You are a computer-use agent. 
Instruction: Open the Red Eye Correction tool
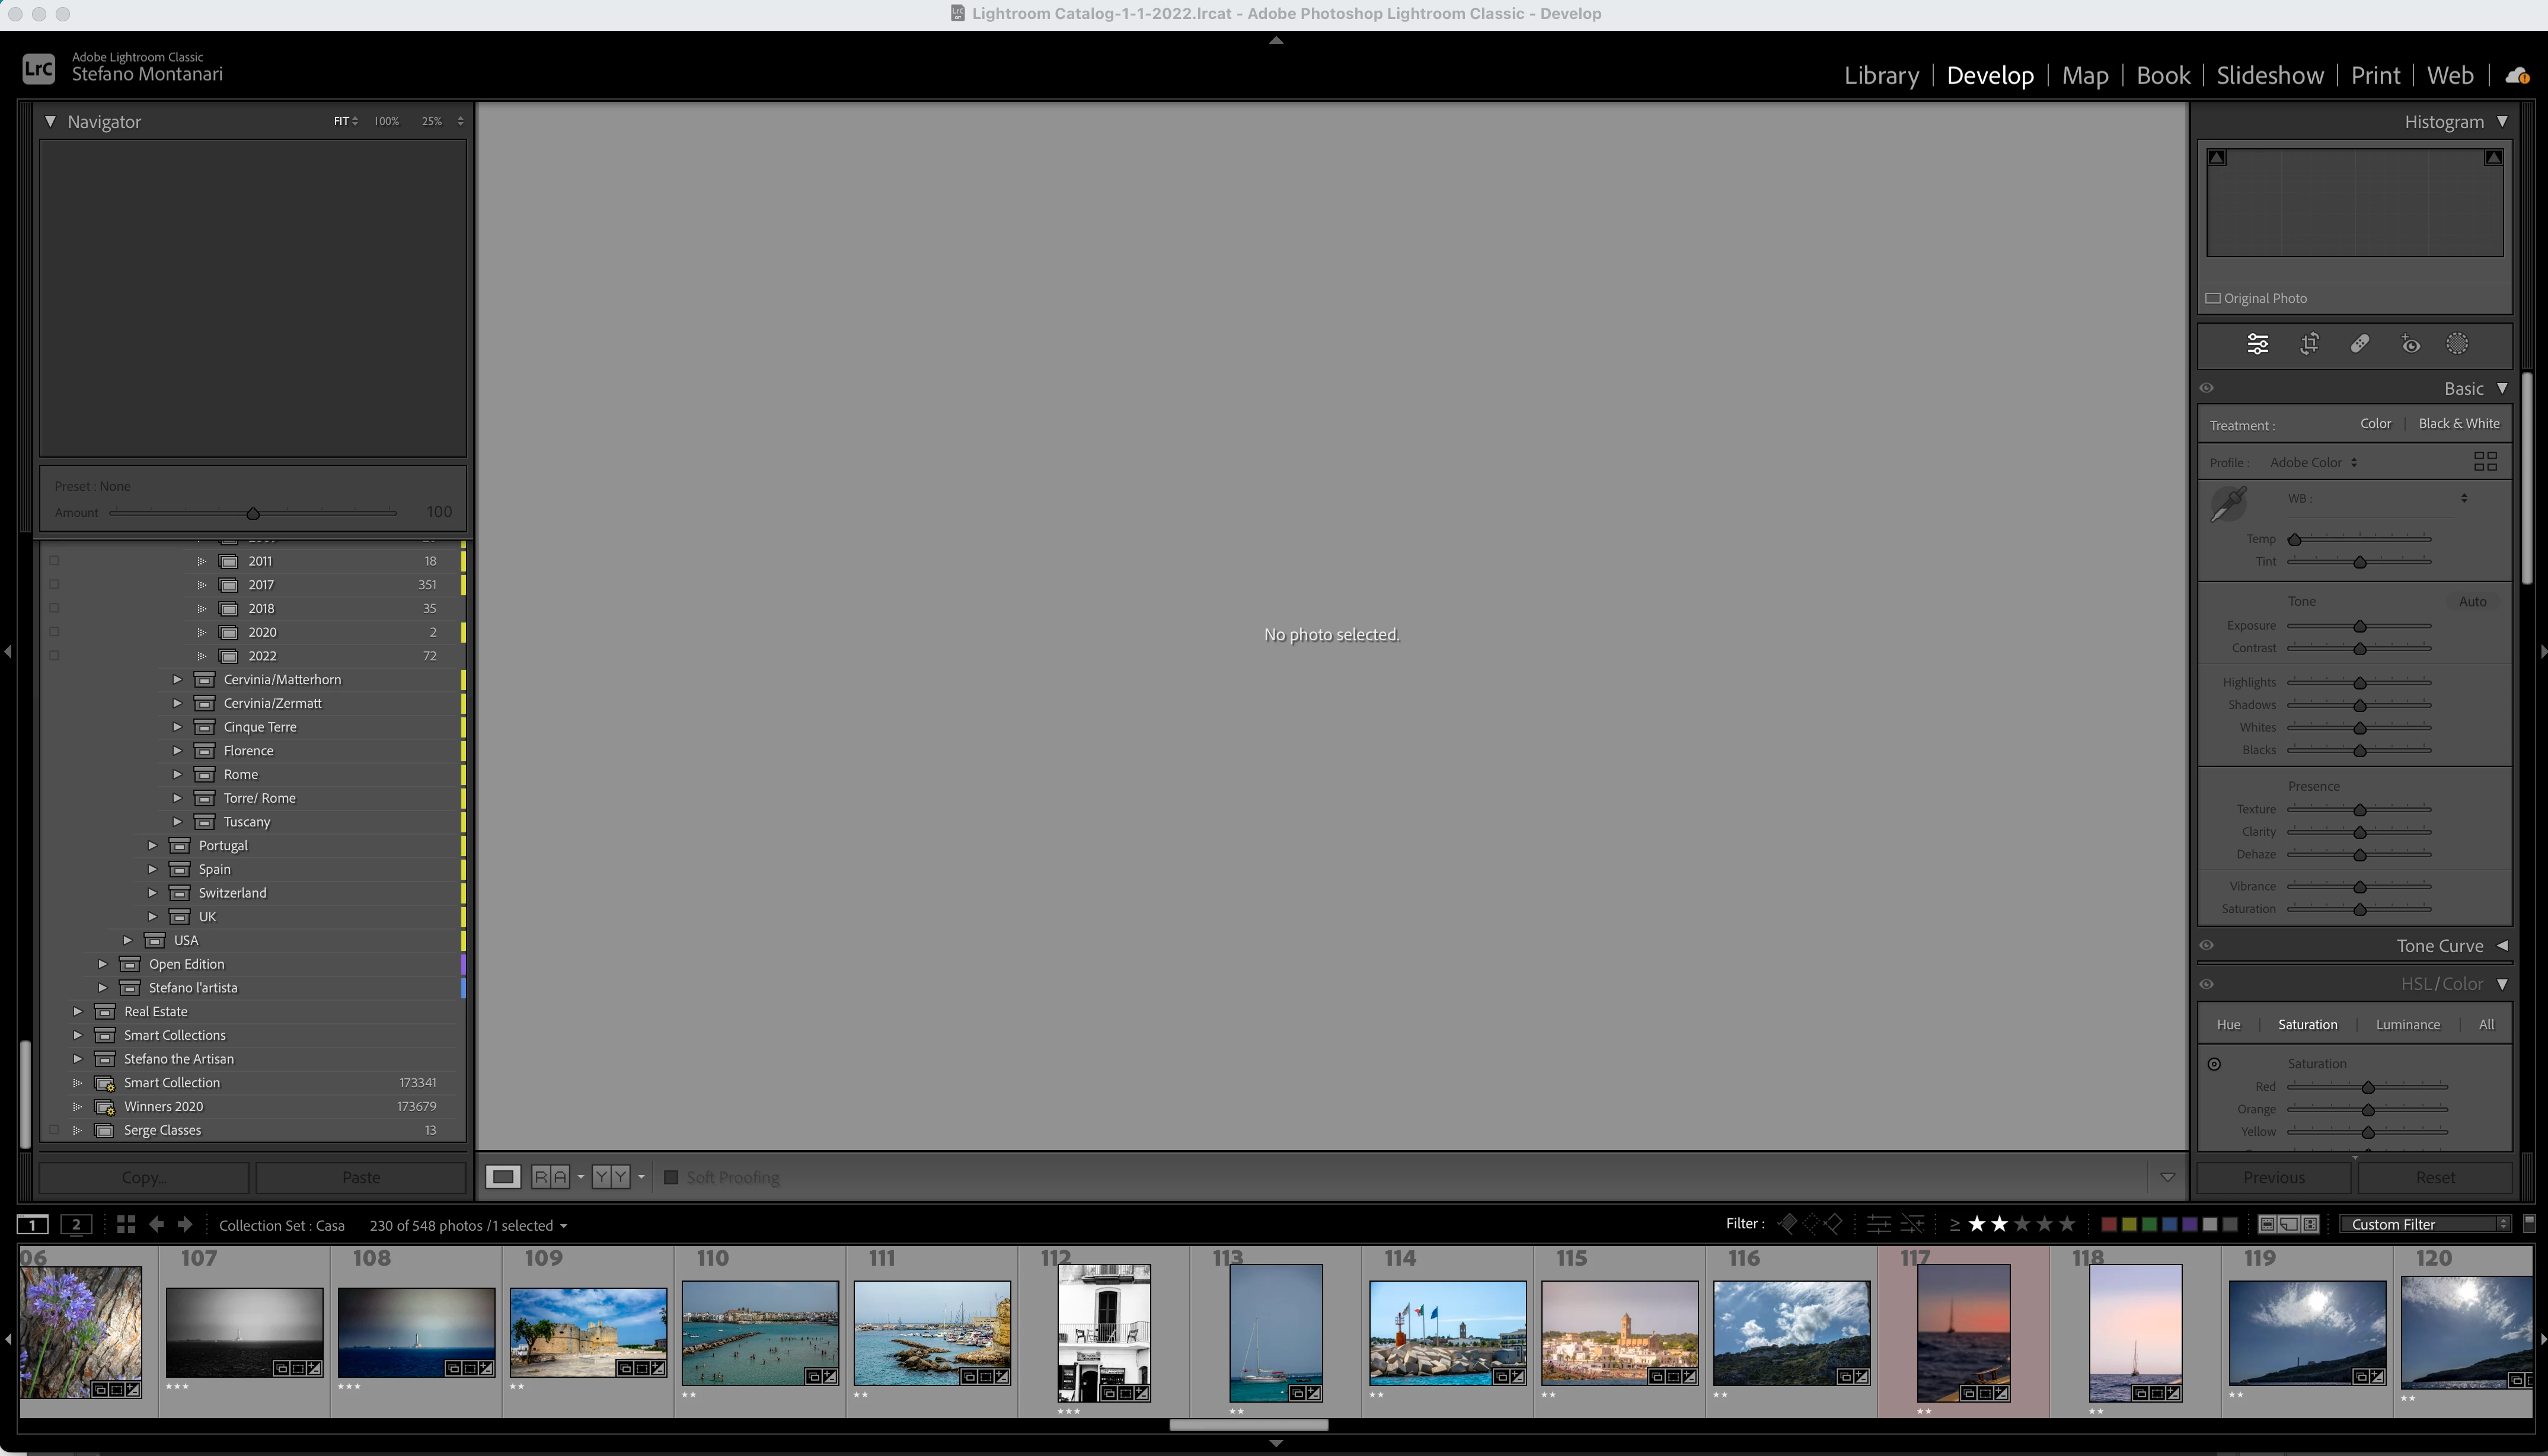tap(2411, 345)
